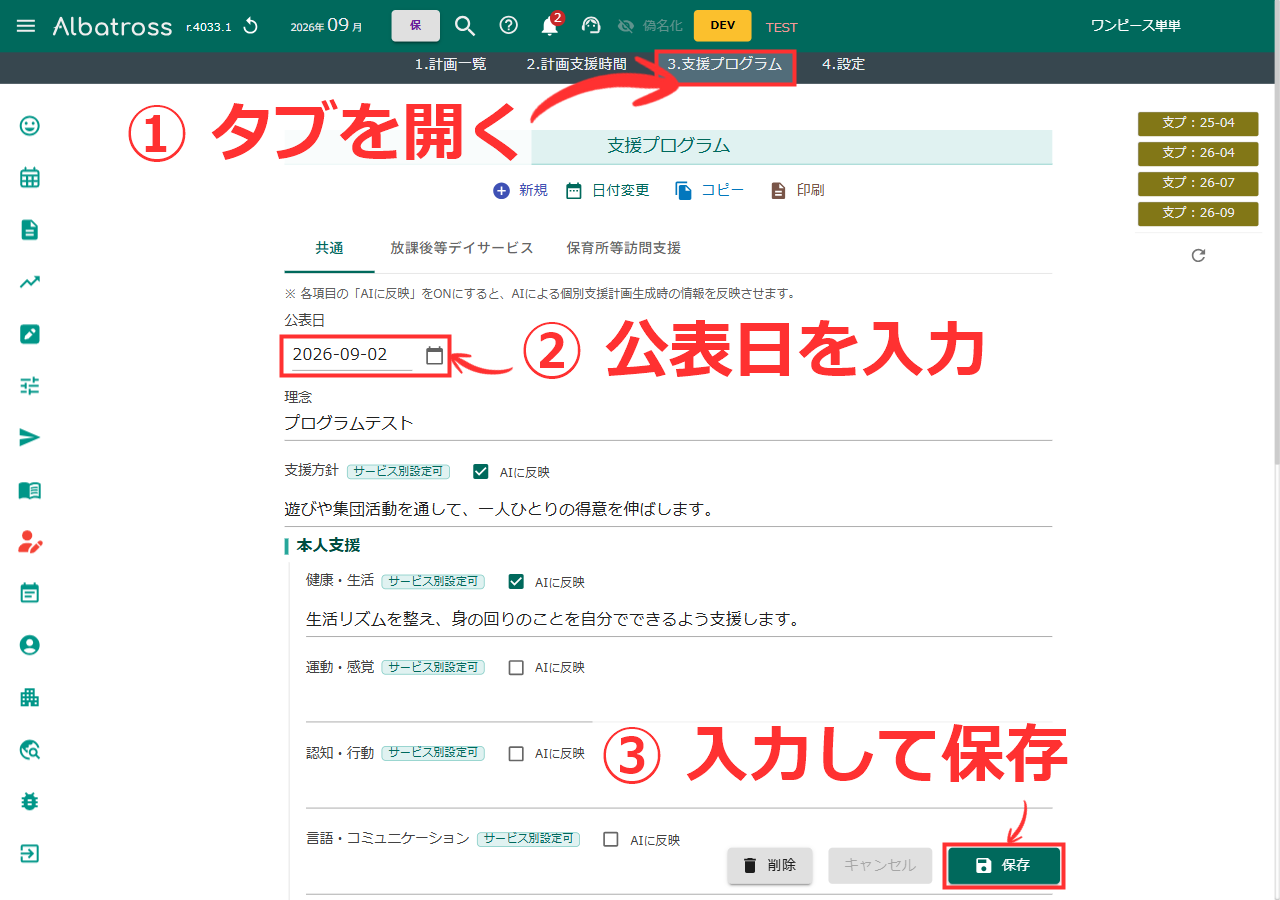Click the 日付変更 button
Viewport: 1280px width, 900px height.
click(x=607, y=190)
